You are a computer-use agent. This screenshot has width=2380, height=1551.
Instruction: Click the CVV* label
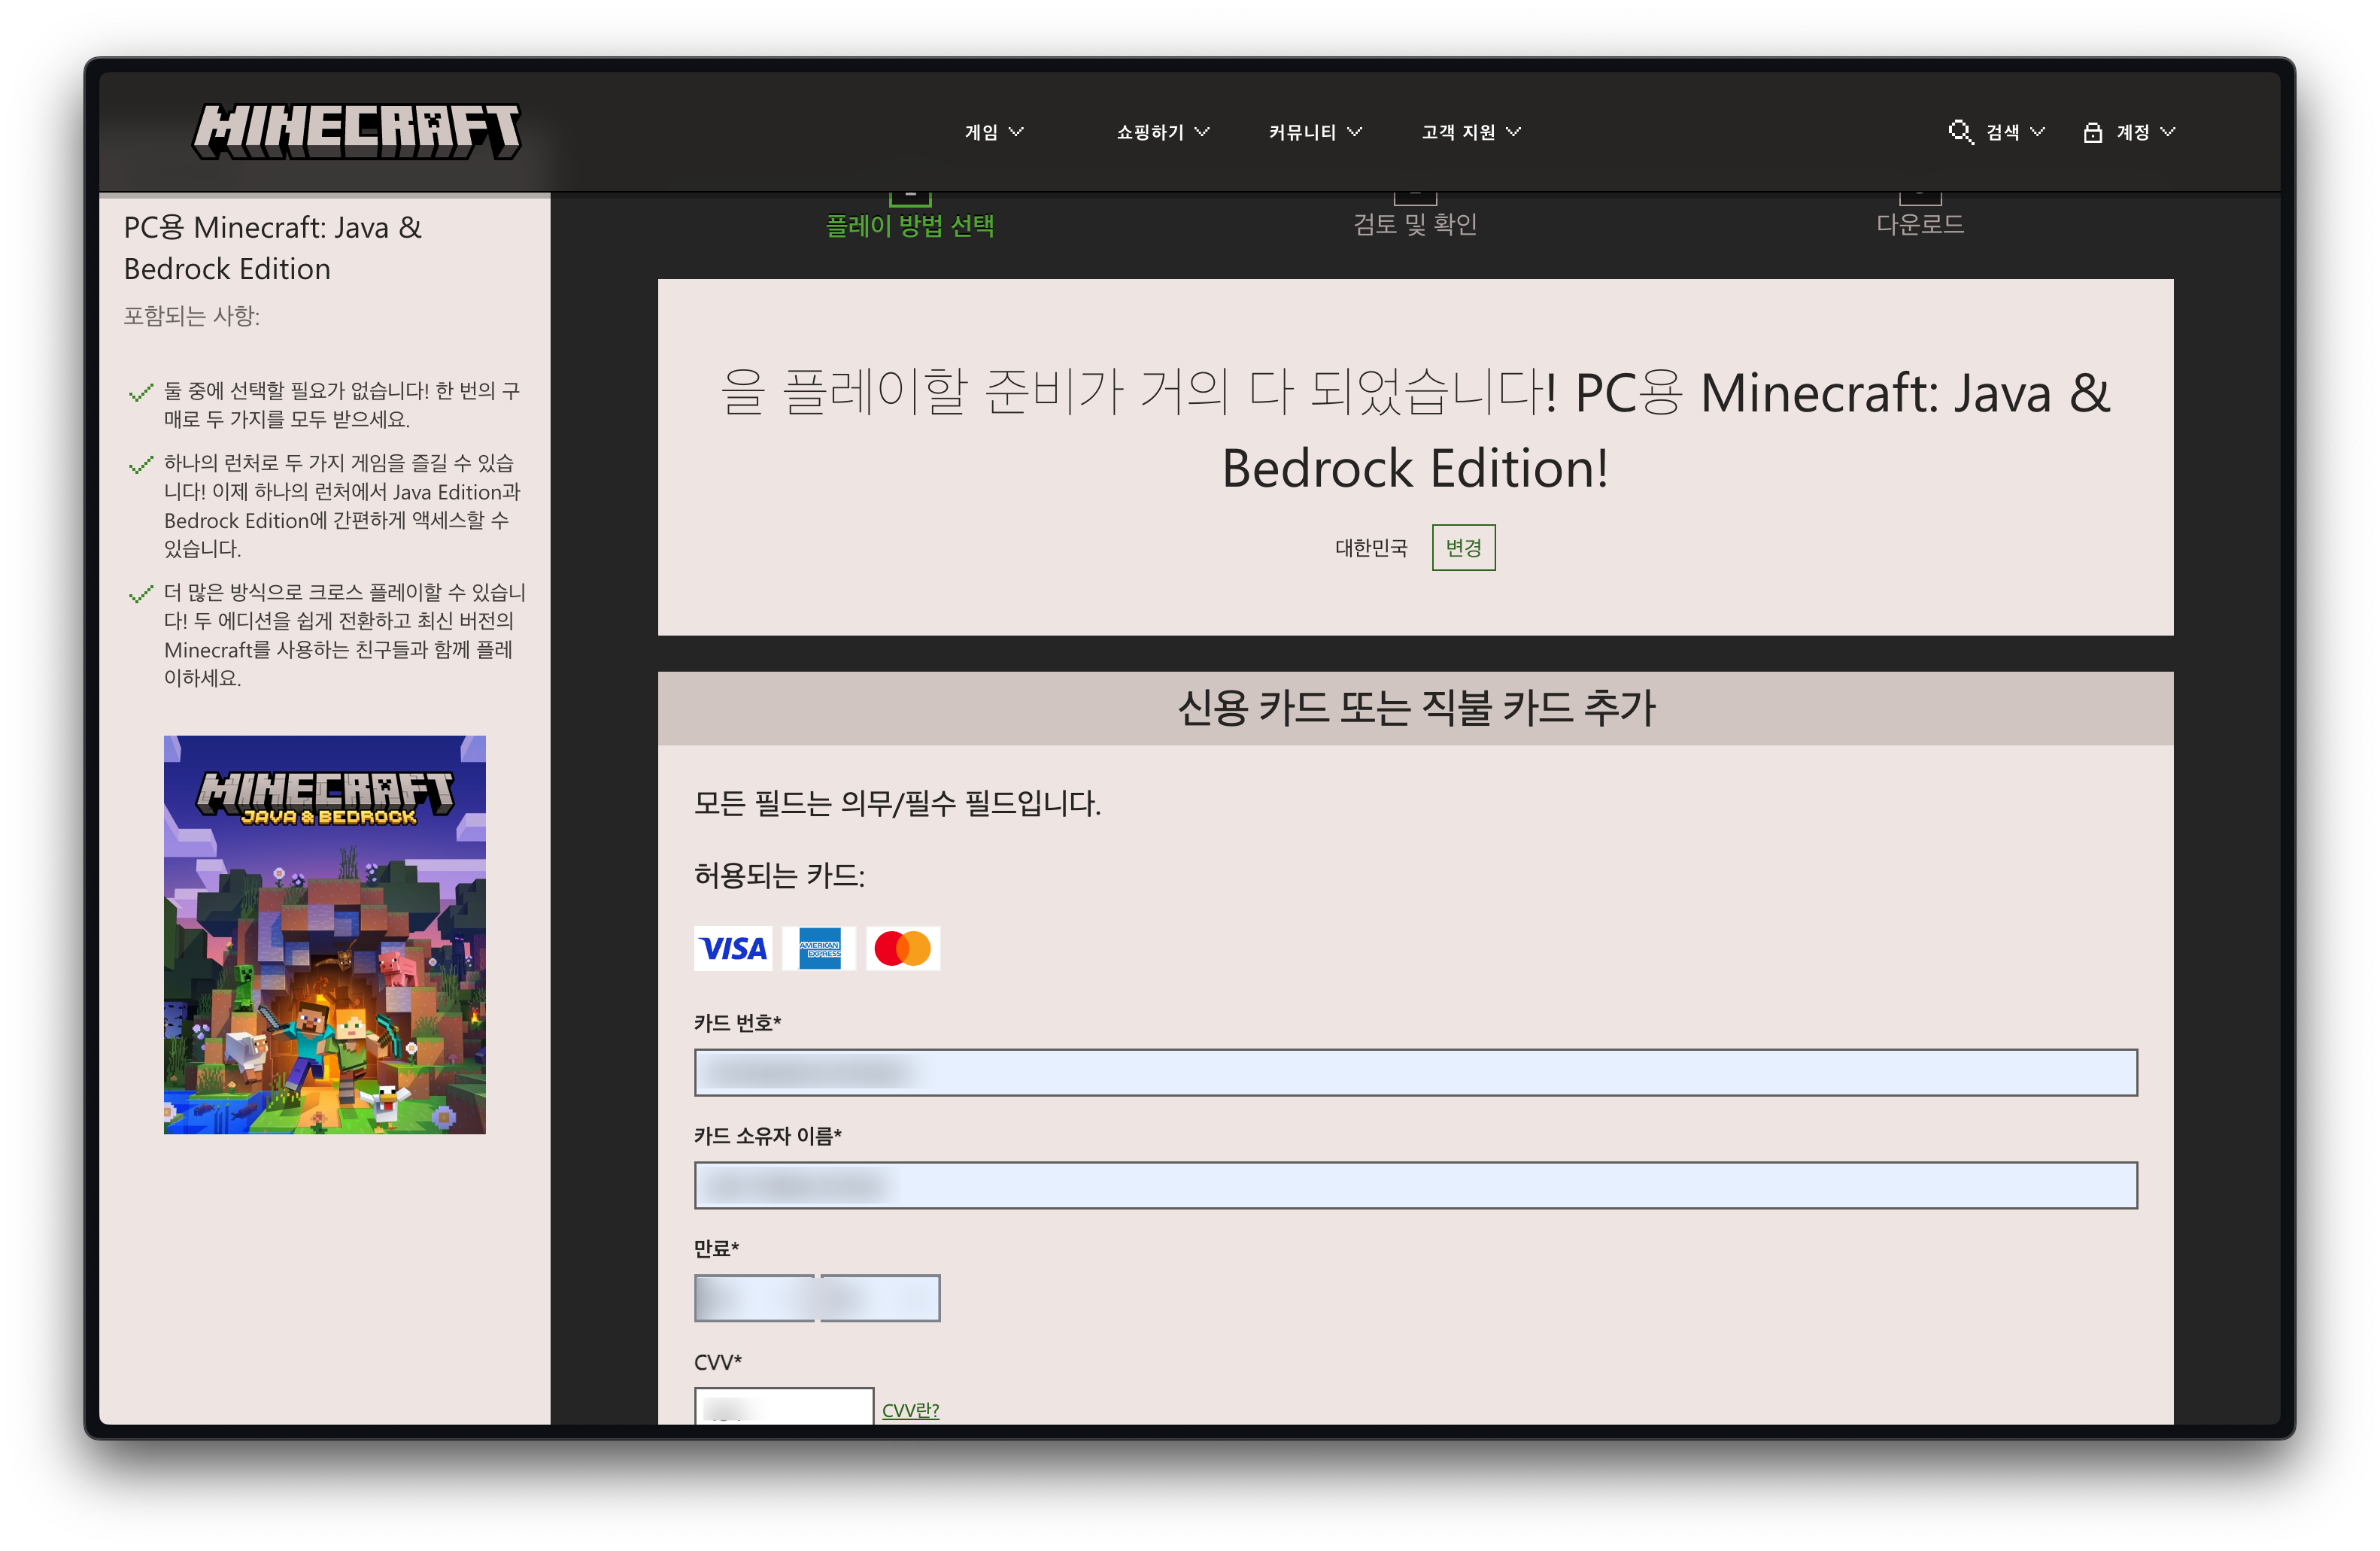[x=718, y=1361]
